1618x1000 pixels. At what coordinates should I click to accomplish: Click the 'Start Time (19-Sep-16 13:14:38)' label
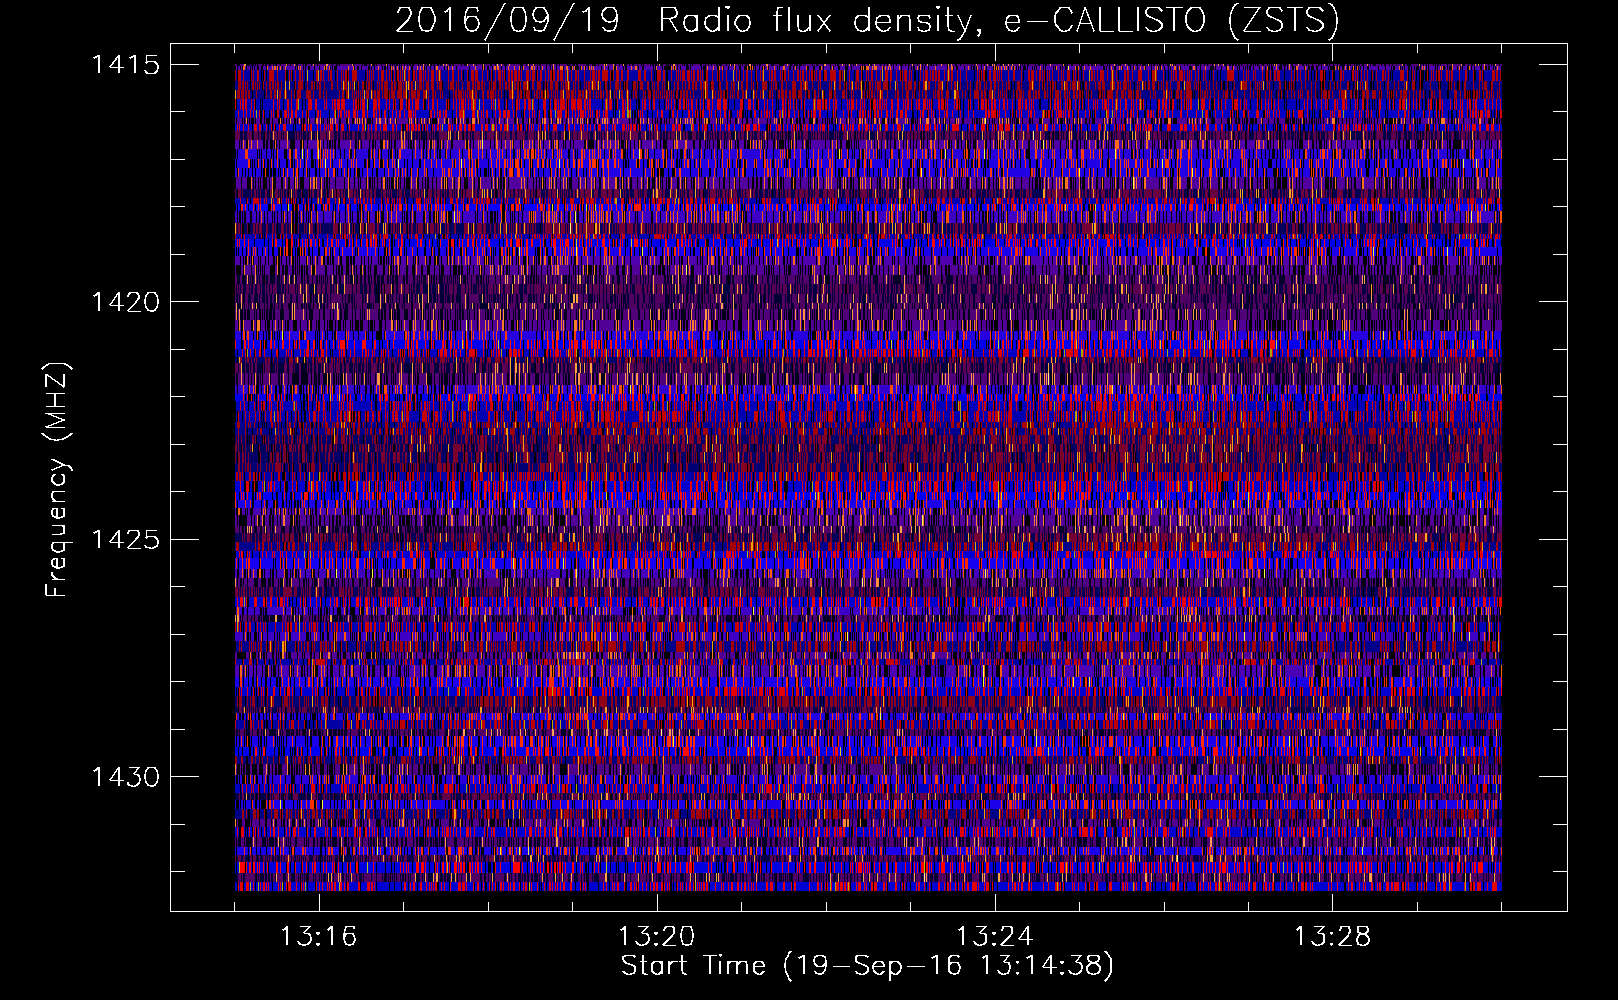pyautogui.click(x=867, y=966)
